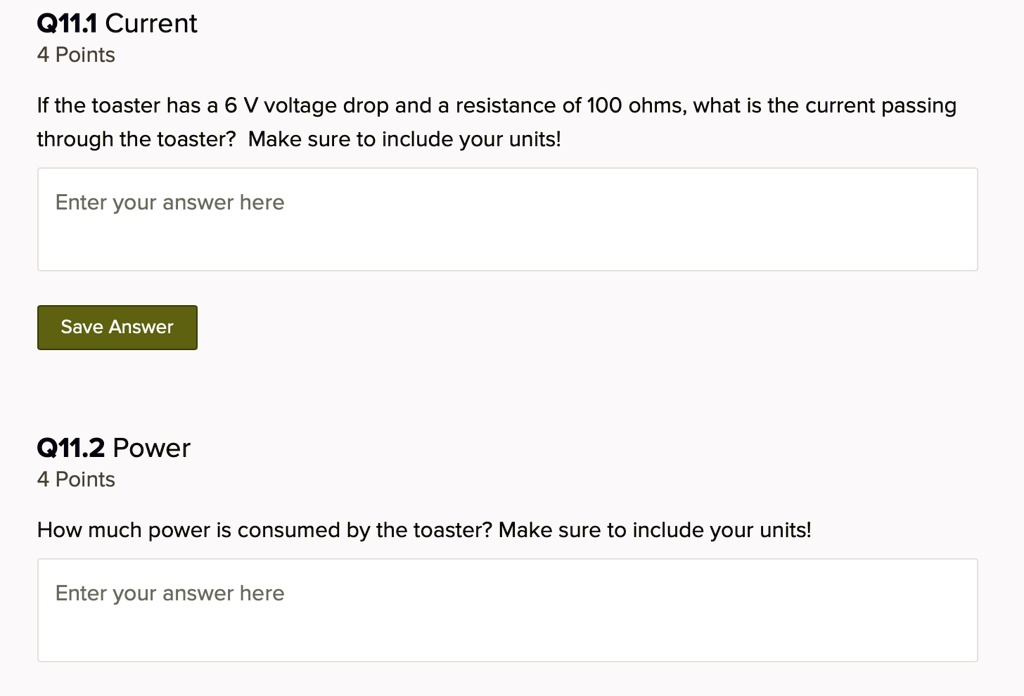Save your answer for the current question
This screenshot has width=1024, height=696.
116,327
